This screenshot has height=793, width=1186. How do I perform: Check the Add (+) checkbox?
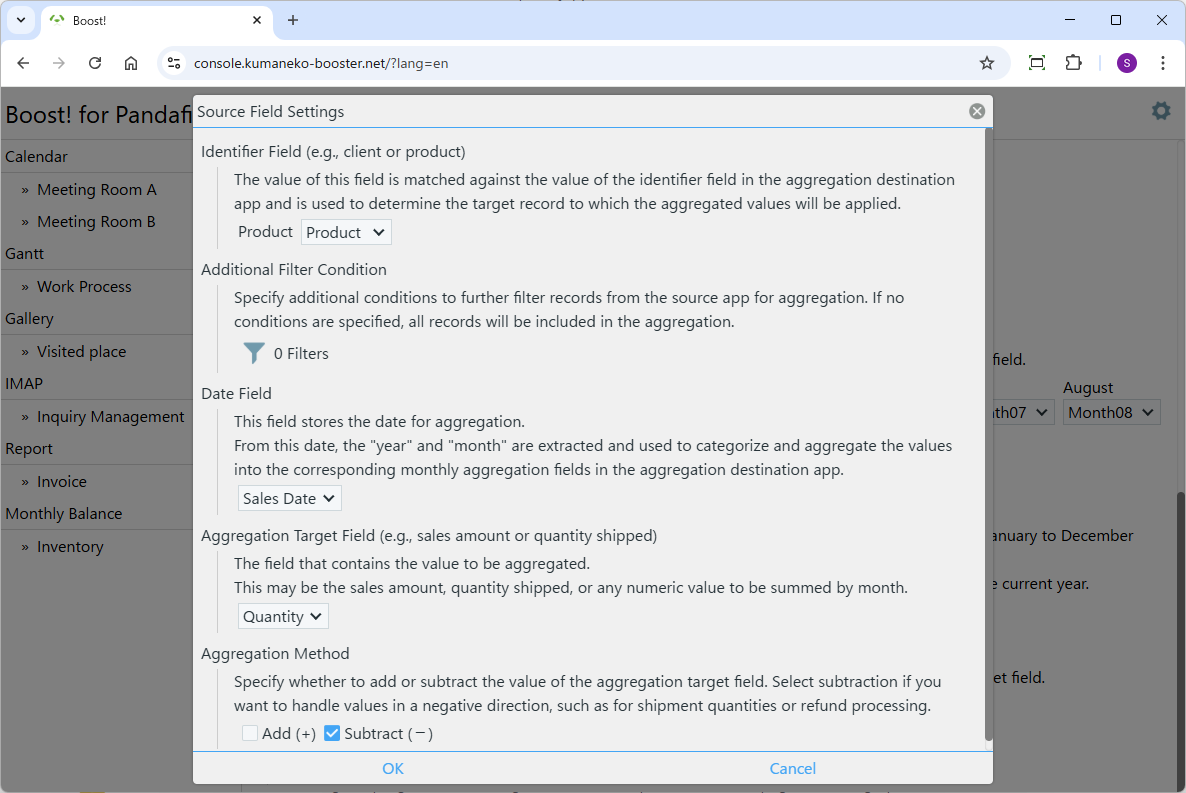pyautogui.click(x=250, y=733)
